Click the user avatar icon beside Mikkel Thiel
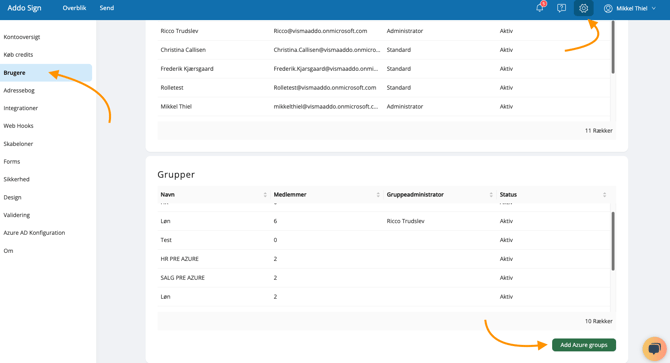Image resolution: width=670 pixels, height=363 pixels. [x=608, y=8]
